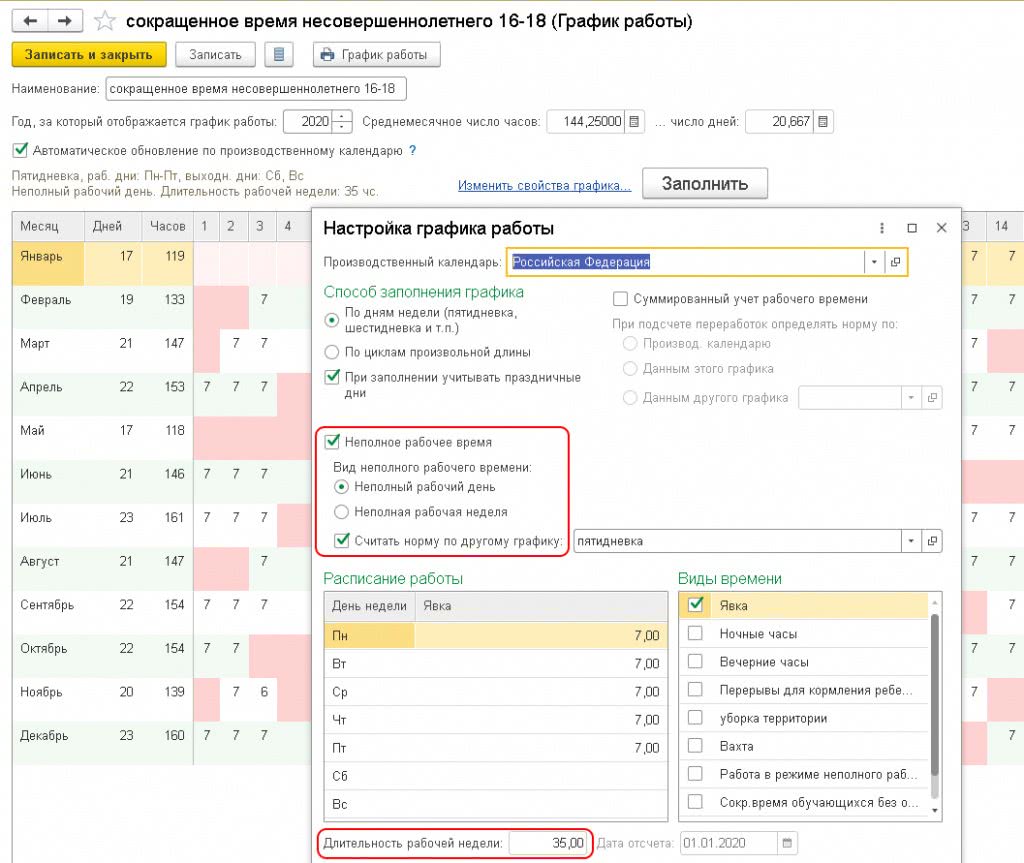Click the Записать и закрыть button
1024x863 pixels.
pos(89,55)
